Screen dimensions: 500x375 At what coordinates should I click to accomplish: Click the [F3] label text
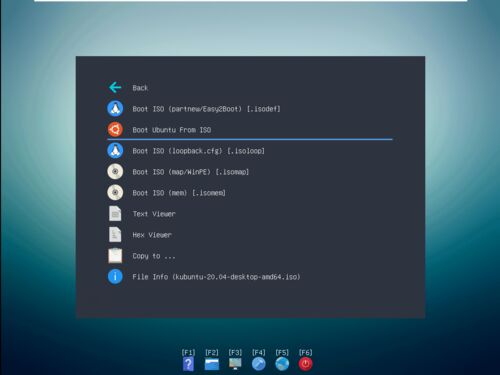[x=235, y=352]
